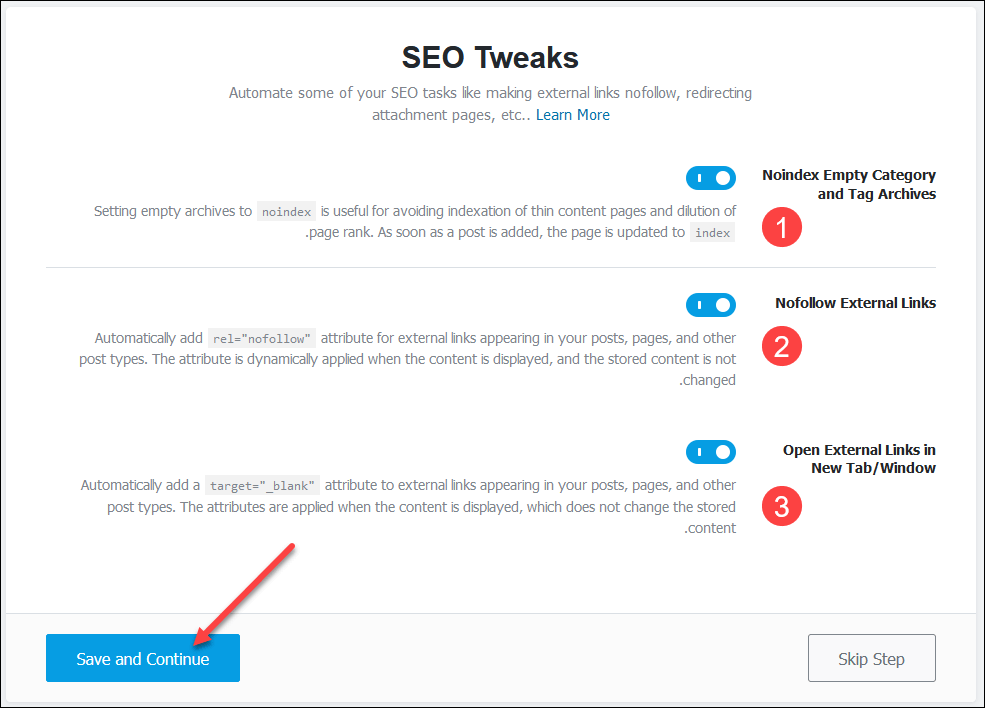Click the rel="nofollow" code snippet
Screen dimensions: 985x708
pos(263,339)
